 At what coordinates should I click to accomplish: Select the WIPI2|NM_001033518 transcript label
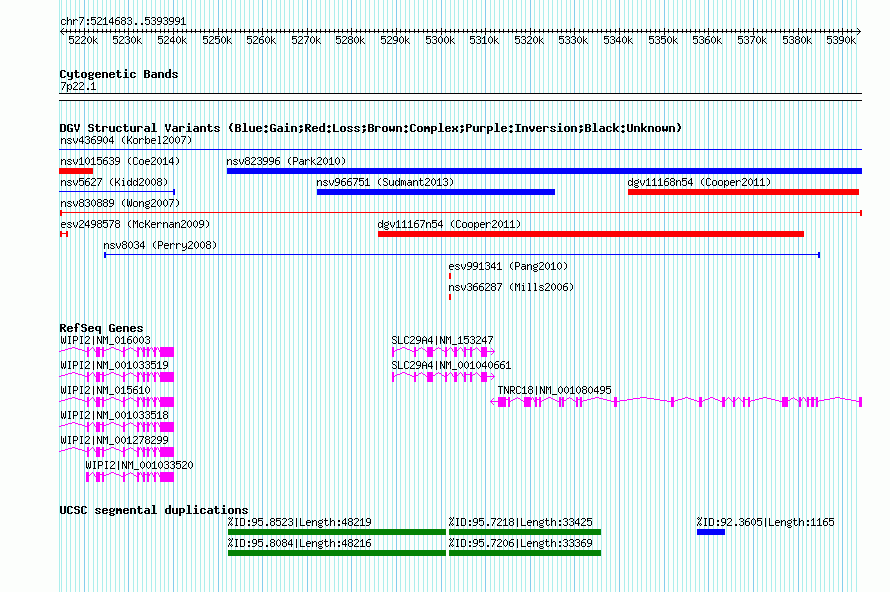click(x=114, y=415)
